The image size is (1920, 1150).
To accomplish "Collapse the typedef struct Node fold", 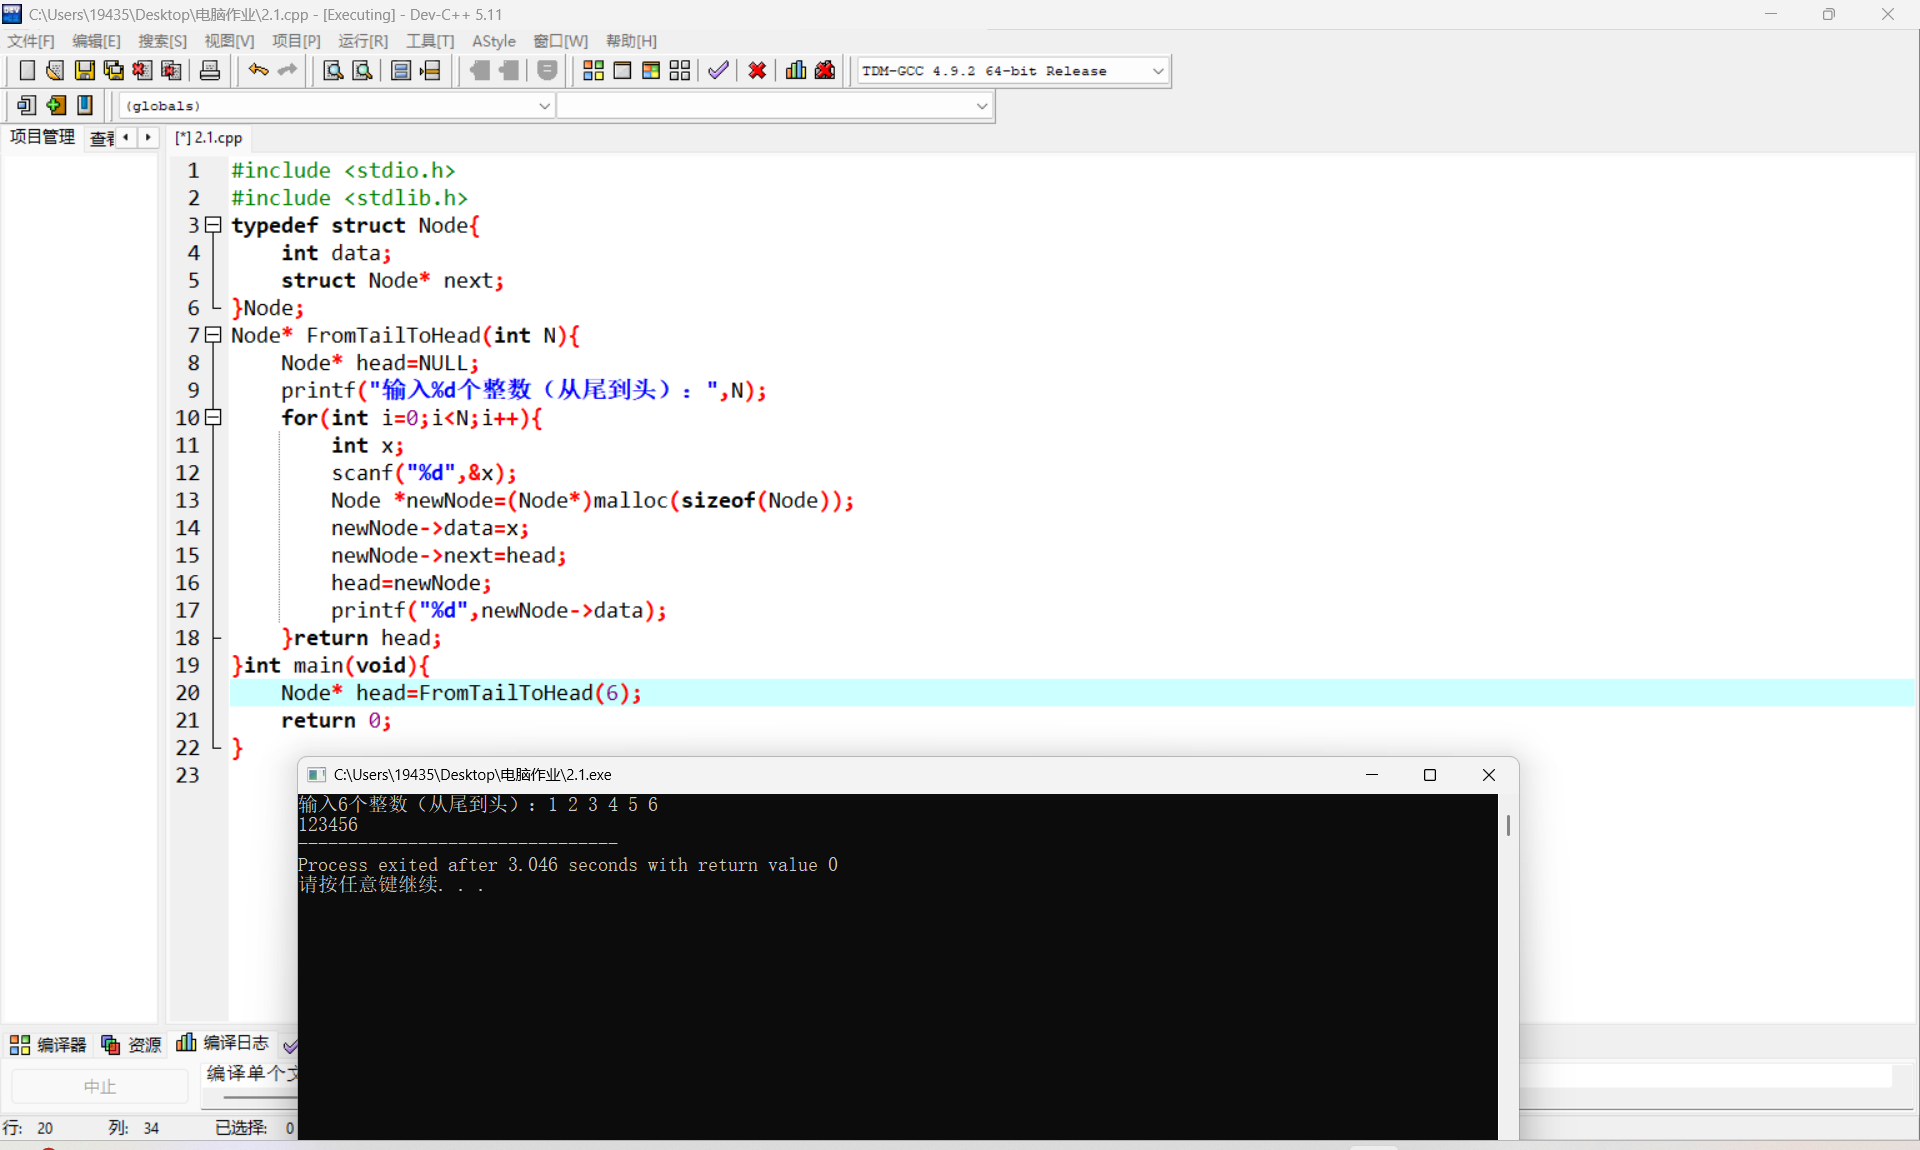I will [x=213, y=225].
